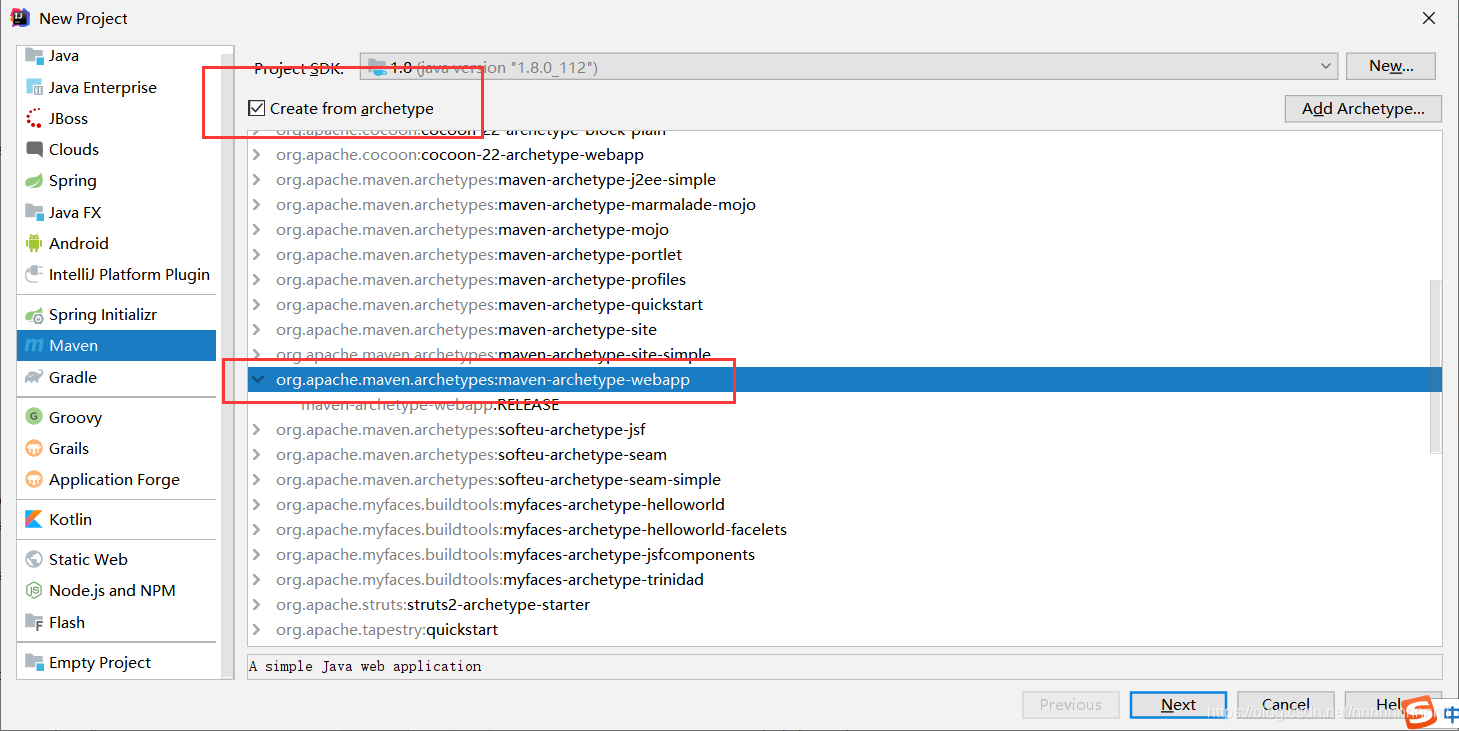Close the New Project dialog

point(1428,18)
